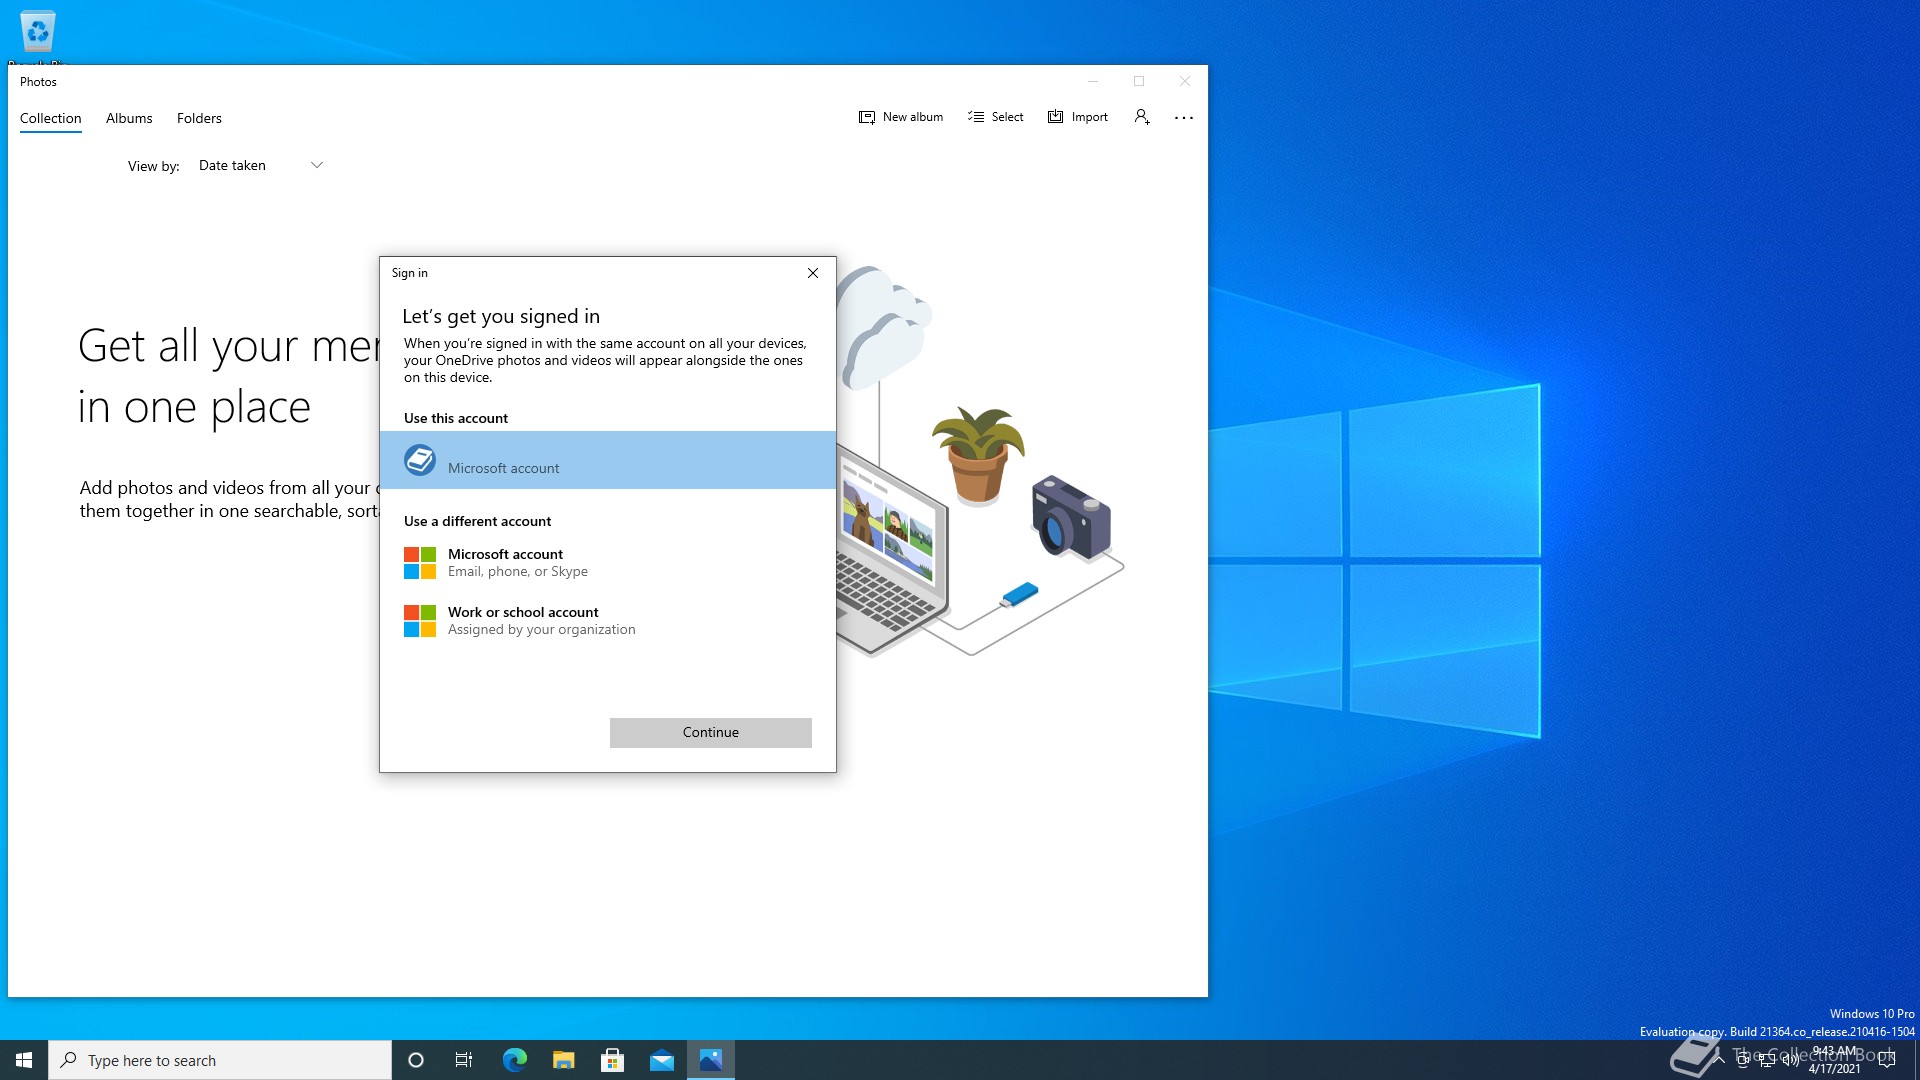Click the Work or school account logo
Image resolution: width=1920 pixels, height=1080 pixels.
pyautogui.click(x=420, y=621)
